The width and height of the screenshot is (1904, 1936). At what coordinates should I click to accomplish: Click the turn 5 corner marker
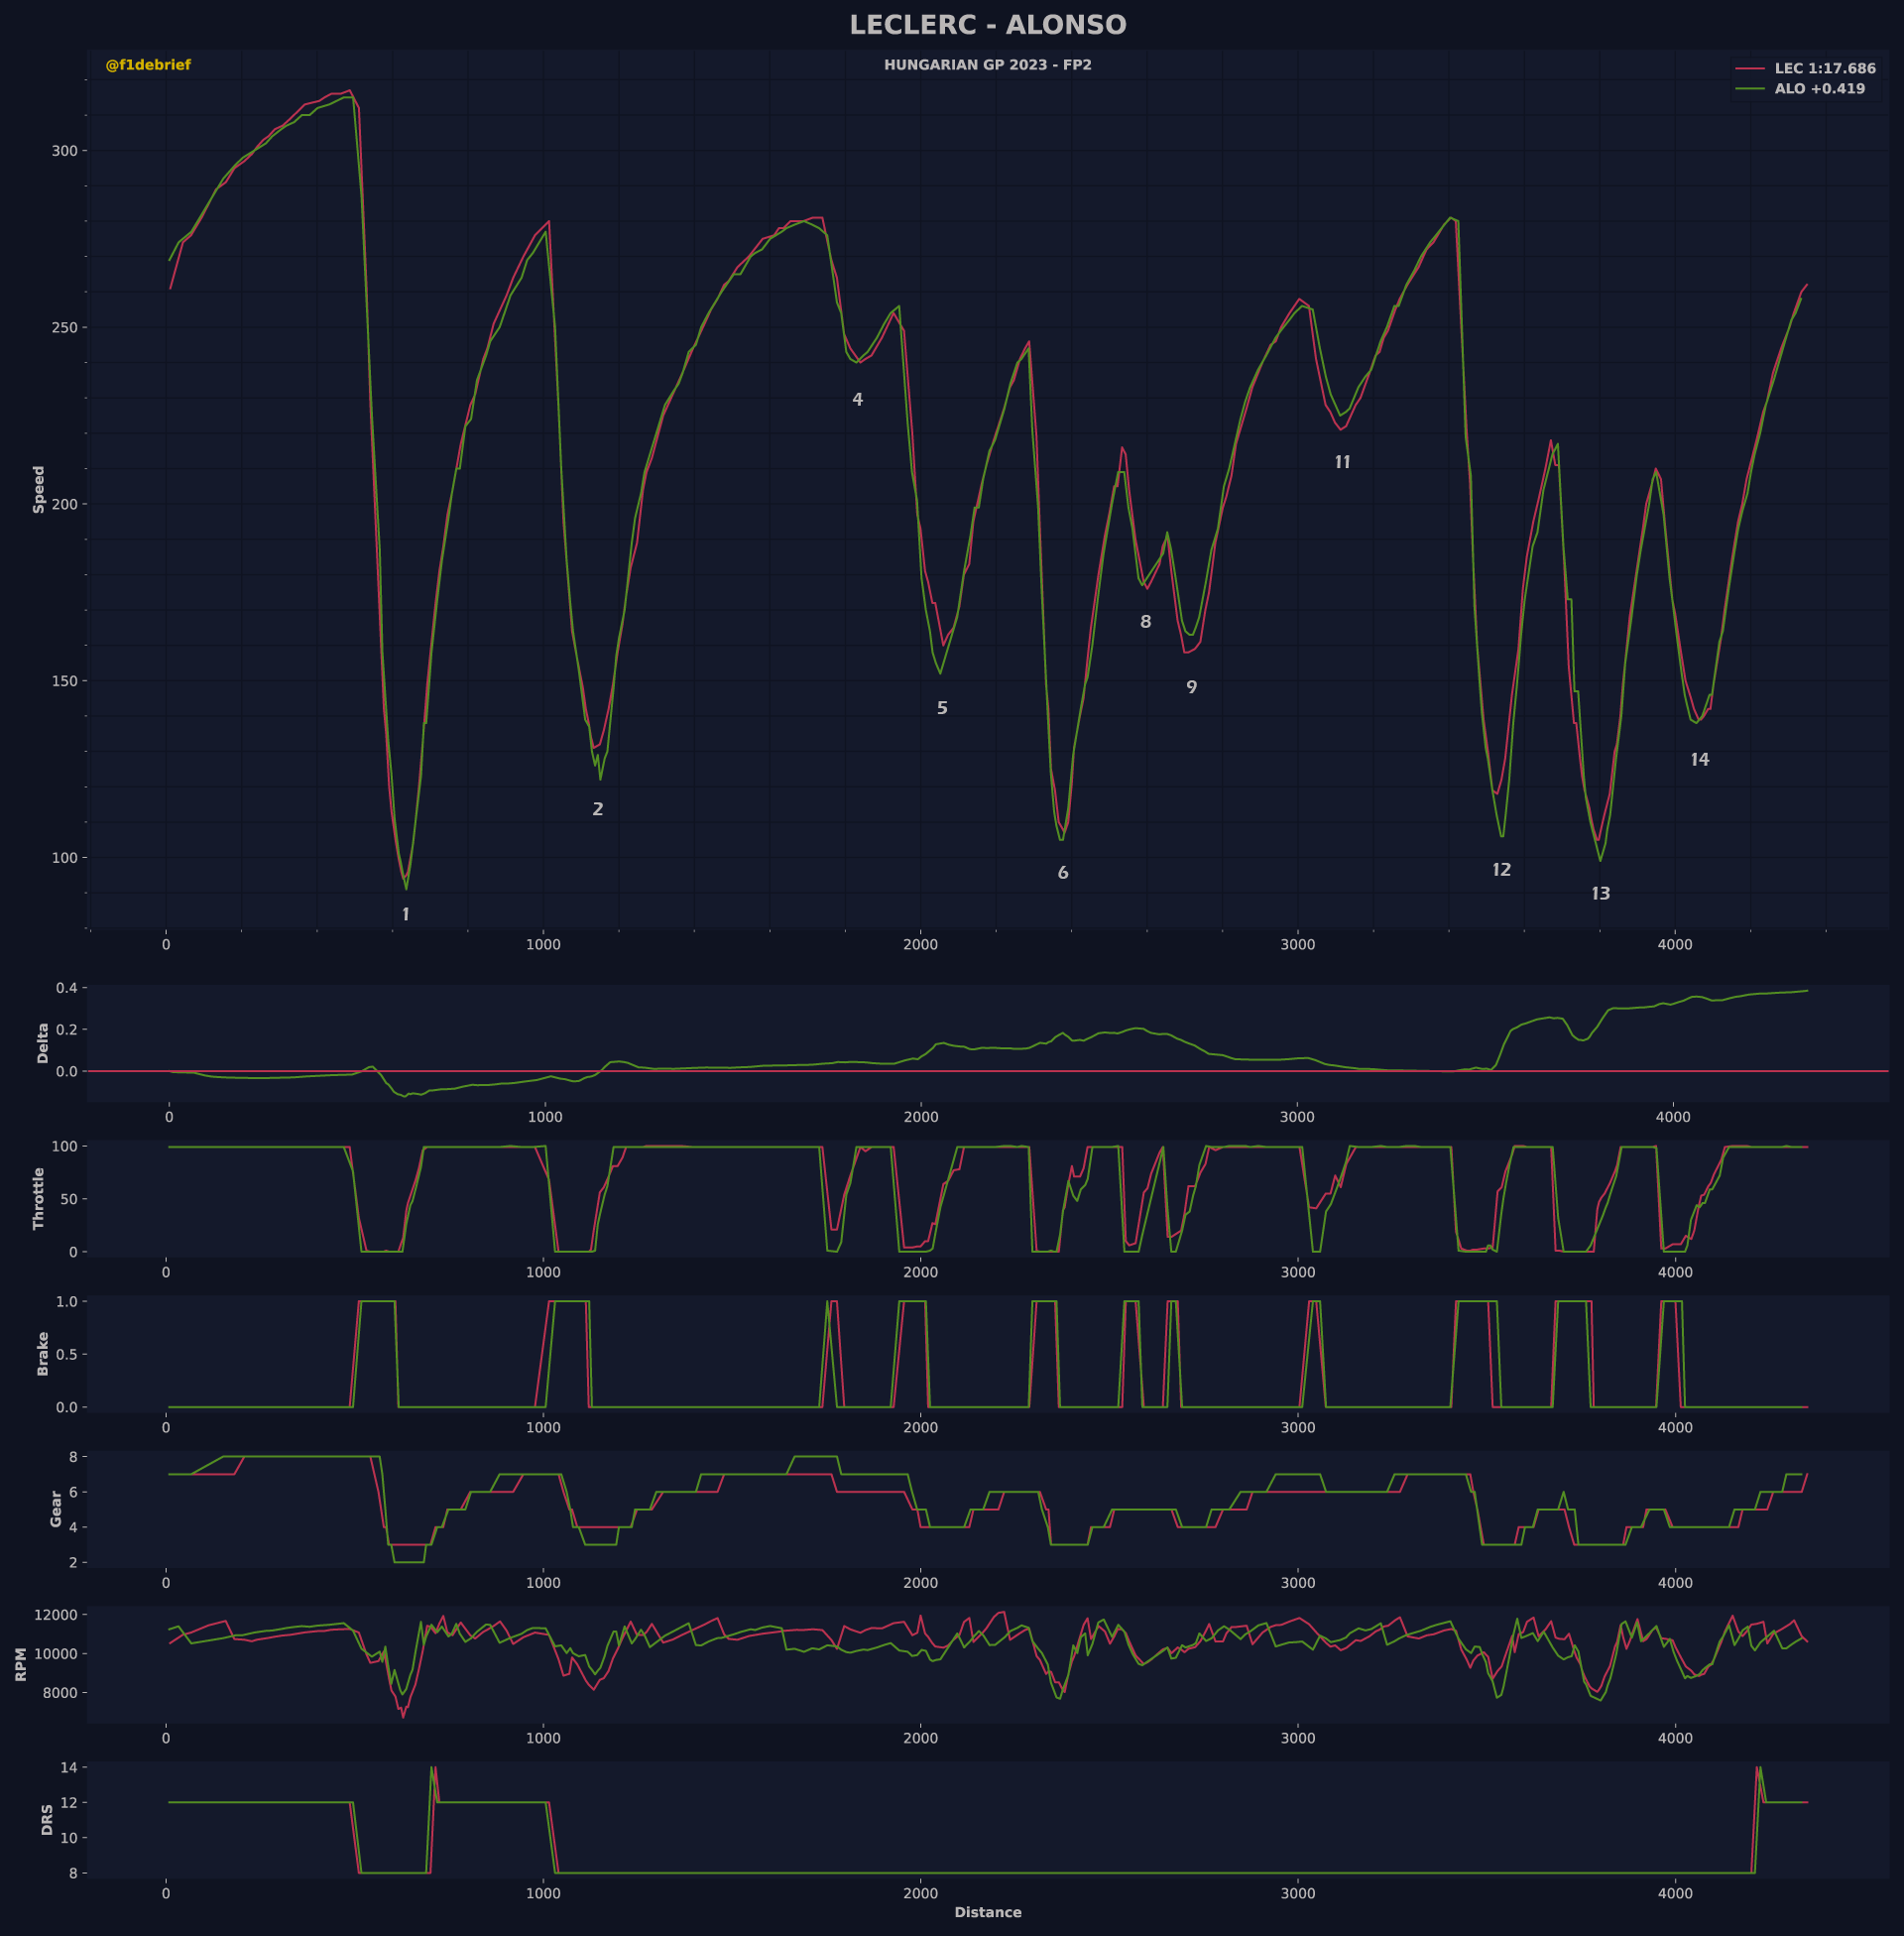[942, 708]
